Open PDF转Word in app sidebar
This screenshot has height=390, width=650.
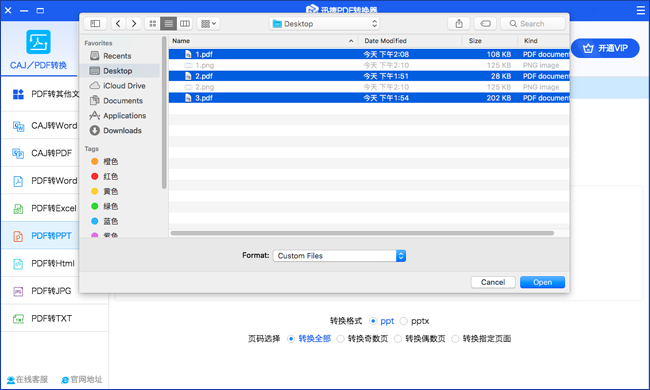(40, 181)
